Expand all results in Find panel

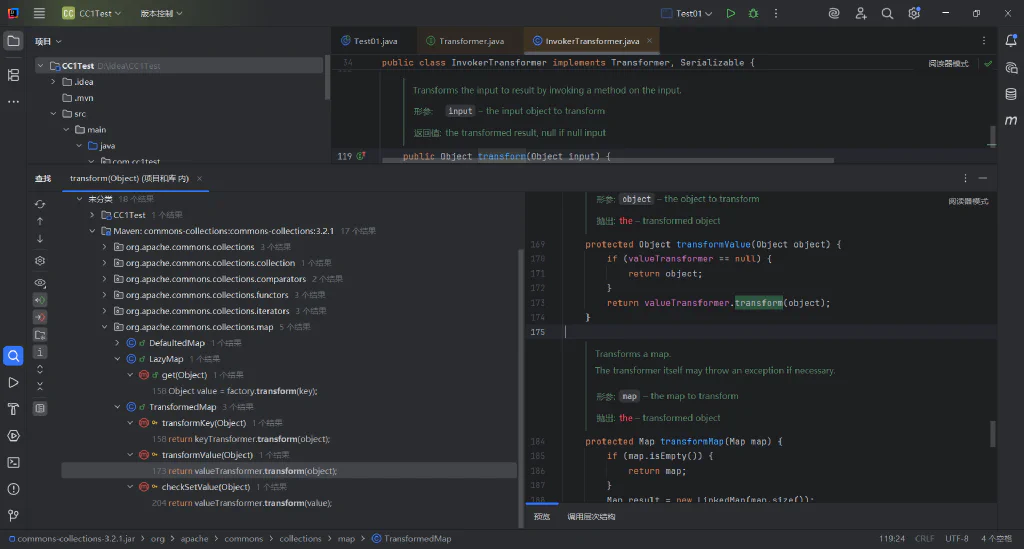coord(40,369)
